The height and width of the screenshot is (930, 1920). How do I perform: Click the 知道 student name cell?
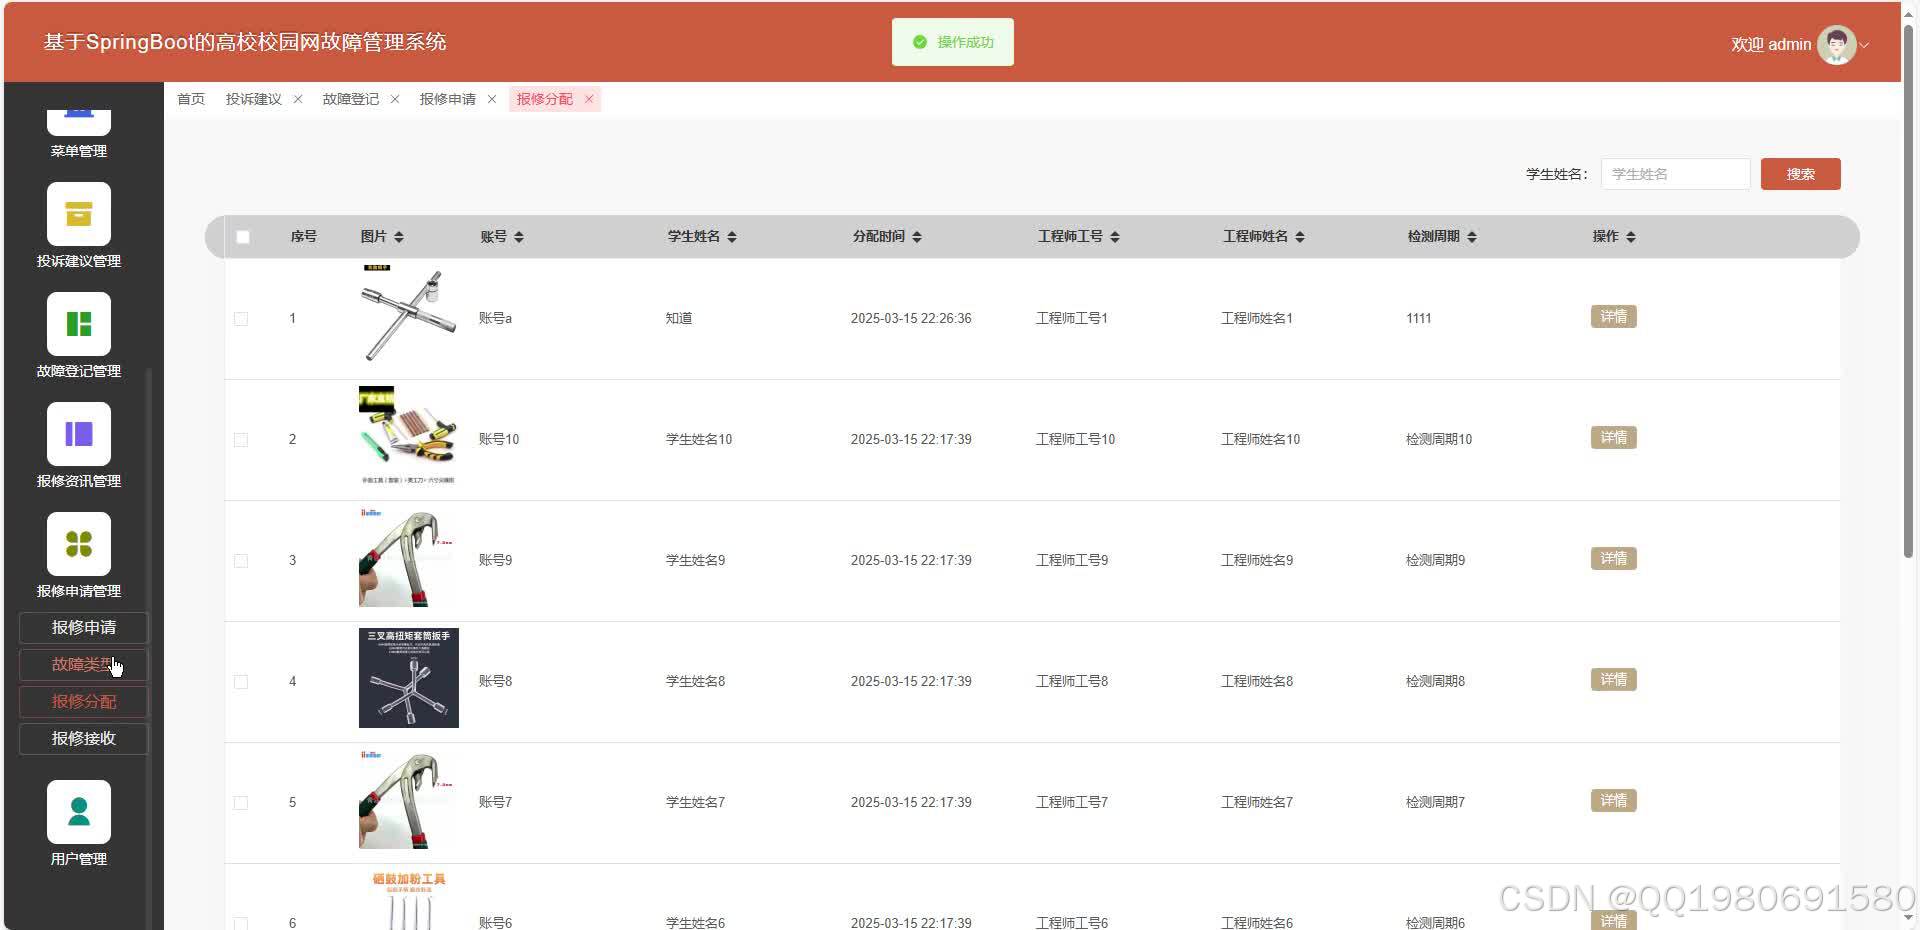coord(679,319)
